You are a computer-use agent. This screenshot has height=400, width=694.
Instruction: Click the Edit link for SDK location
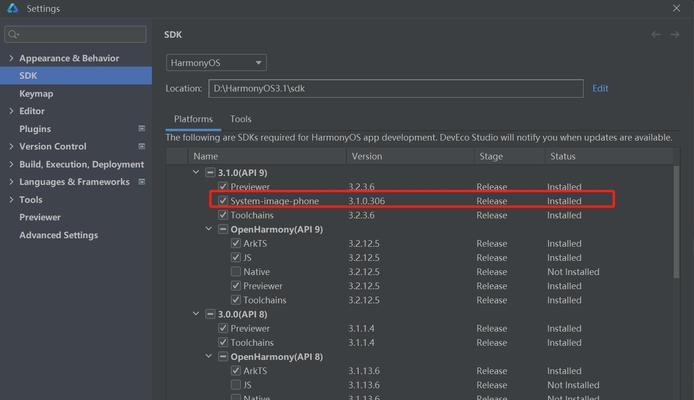[600, 88]
